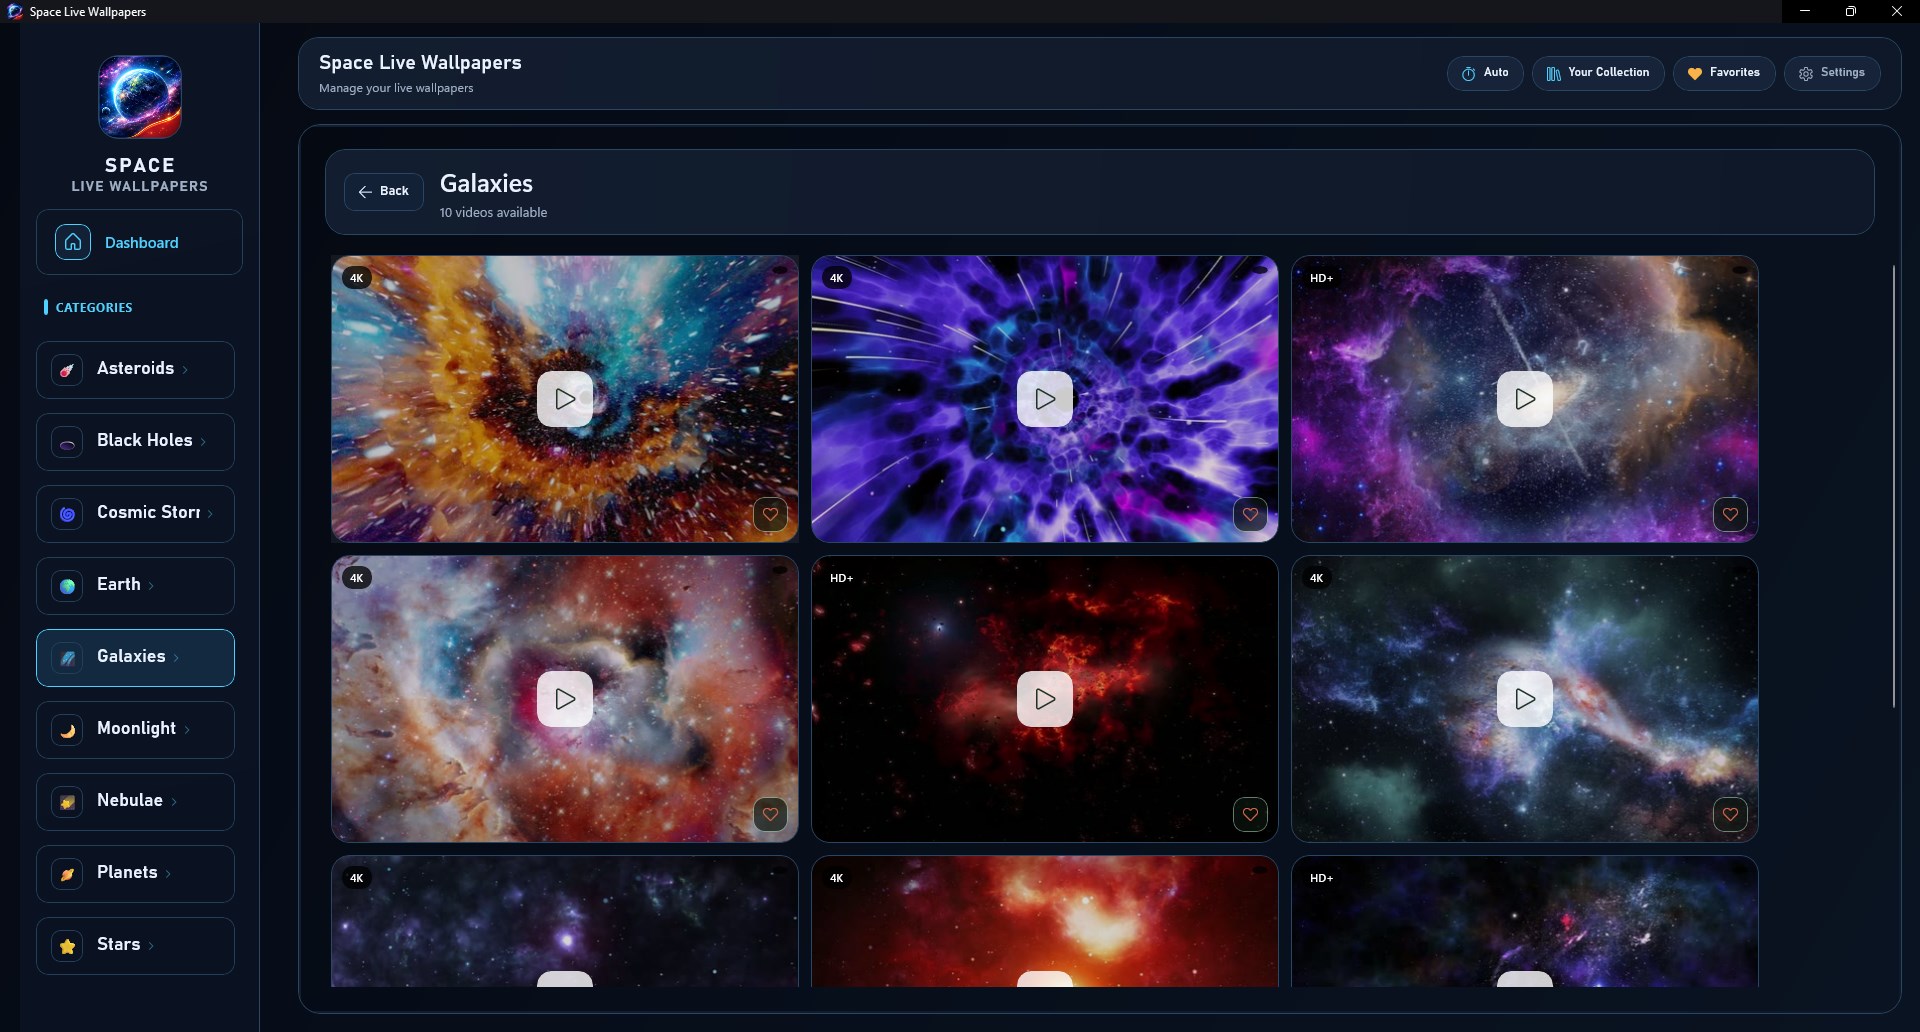
Task: Select the dark blue HD+ thumbnail in bottom row
Action: point(1525,921)
